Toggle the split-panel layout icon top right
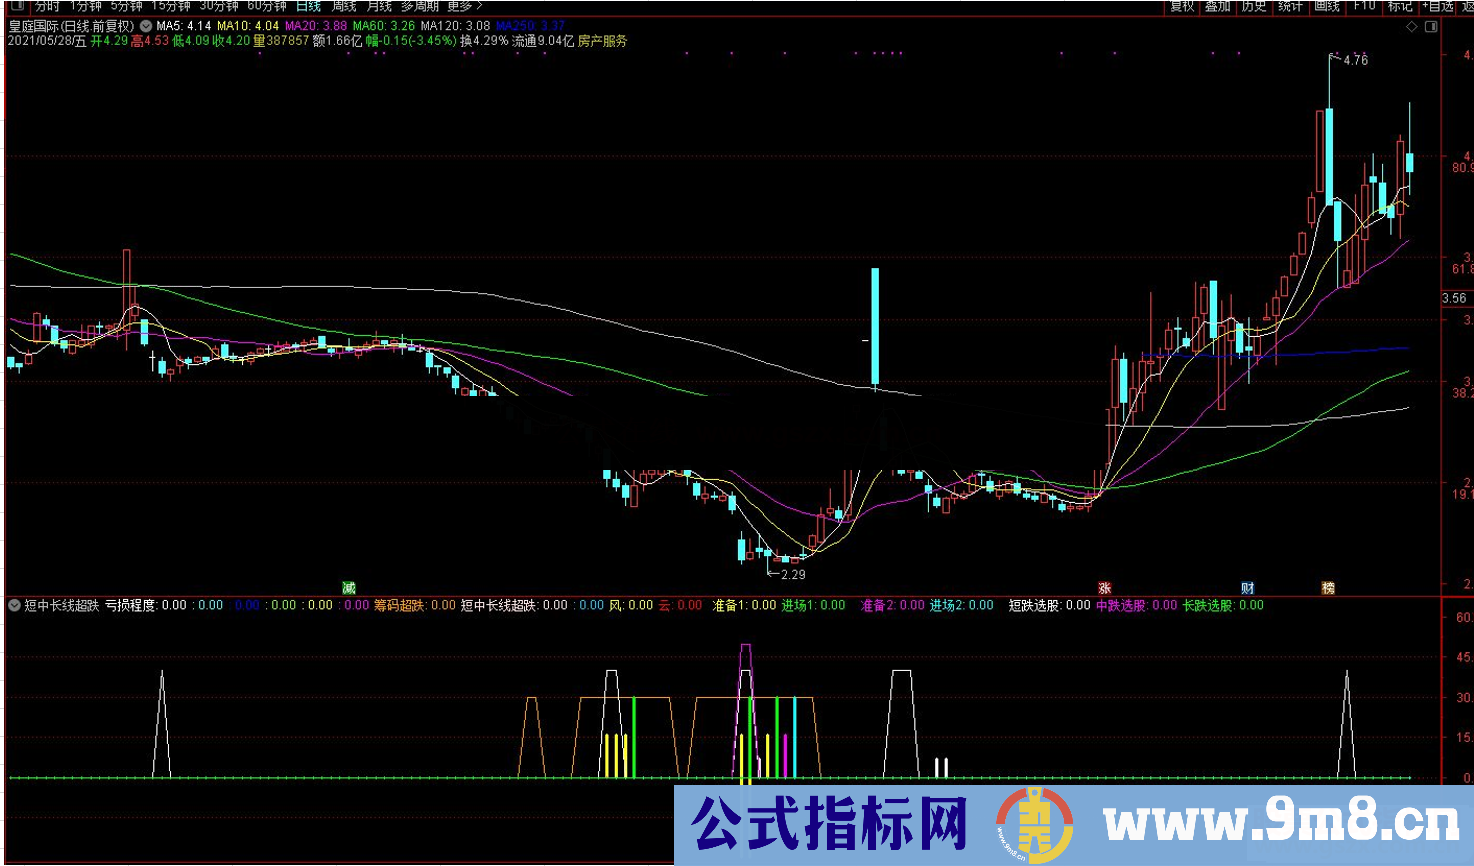The width and height of the screenshot is (1474, 866). [1431, 27]
